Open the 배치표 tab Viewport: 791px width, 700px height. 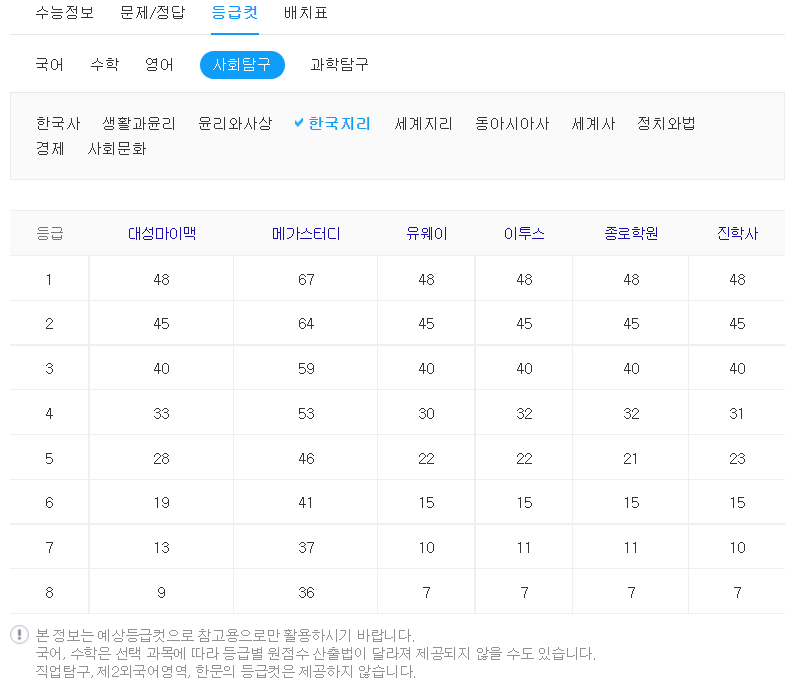306,13
